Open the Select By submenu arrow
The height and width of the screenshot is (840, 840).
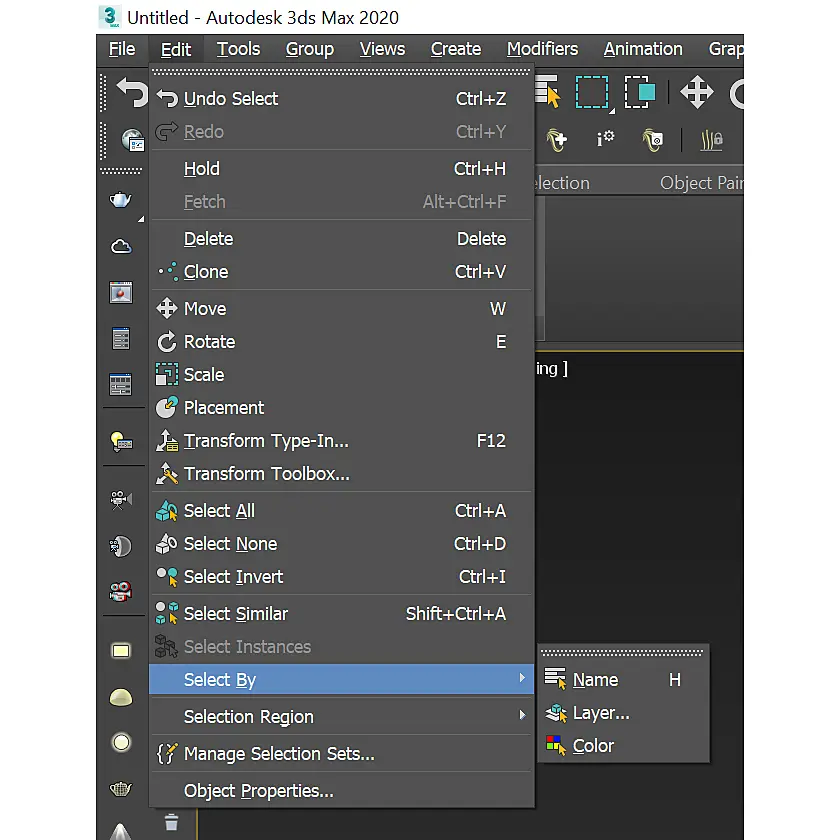(522, 678)
